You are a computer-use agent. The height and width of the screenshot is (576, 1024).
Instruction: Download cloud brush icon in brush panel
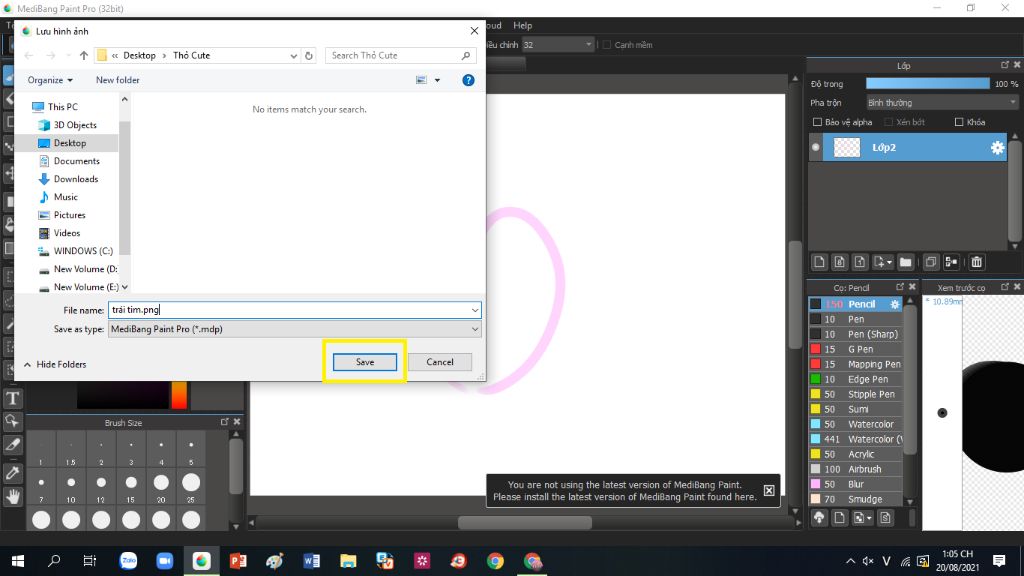tap(819, 518)
